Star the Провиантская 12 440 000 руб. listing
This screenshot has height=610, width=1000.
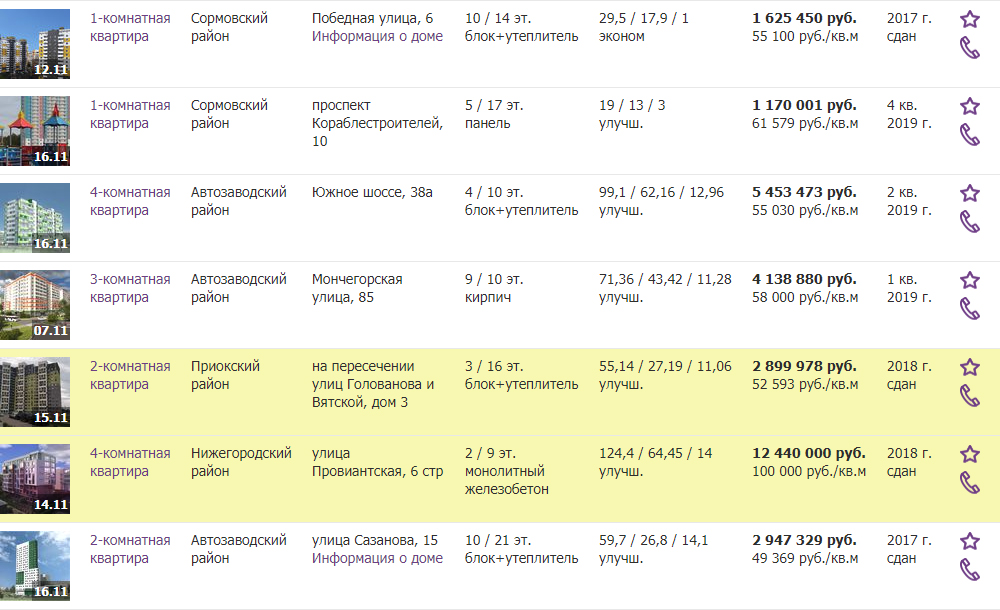click(x=969, y=454)
